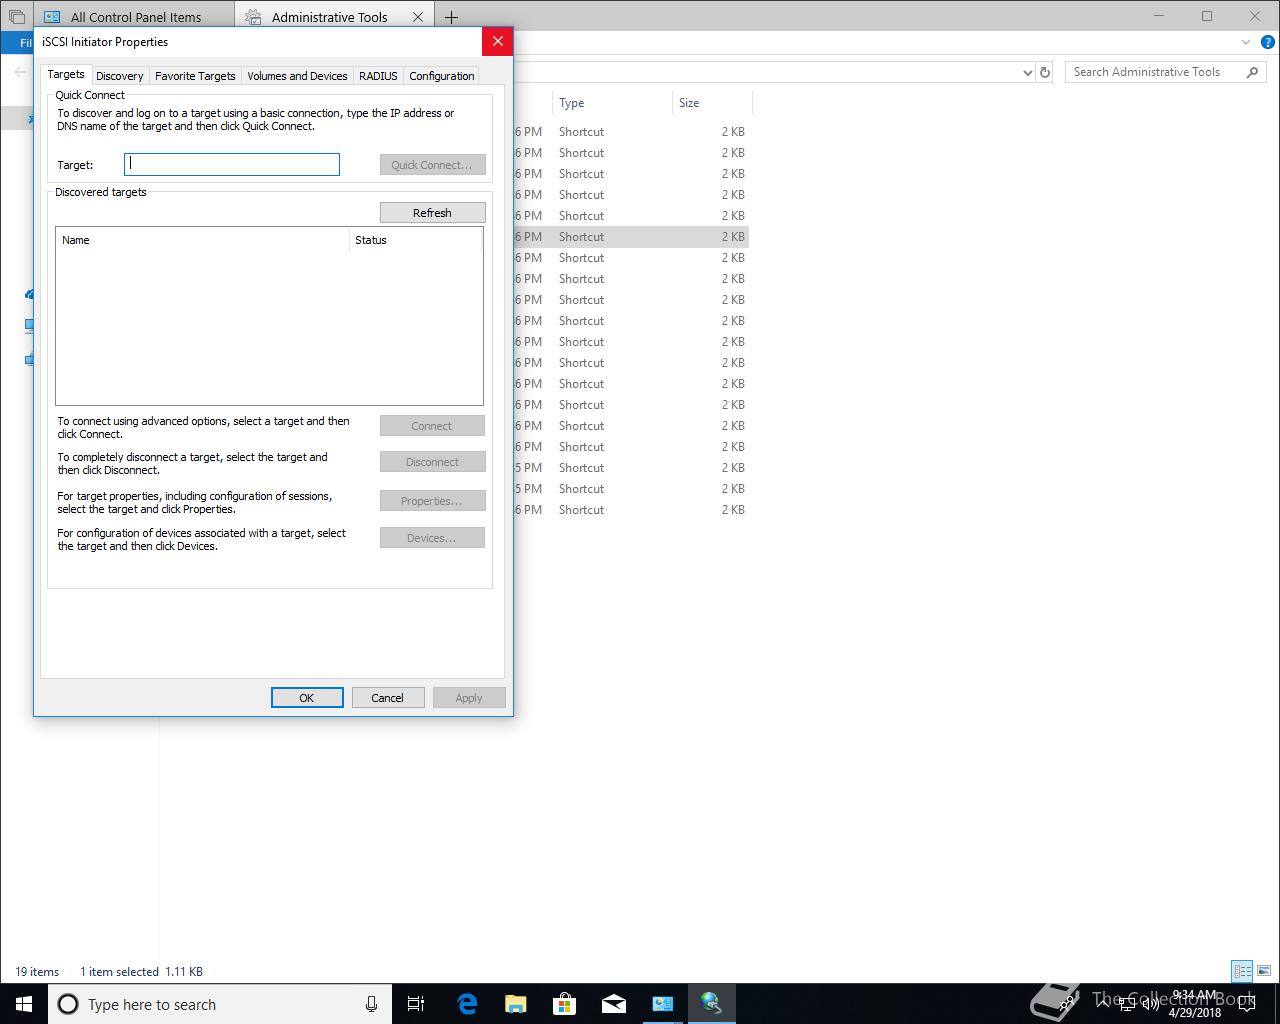Open the Configuration tab
Image resolution: width=1280 pixels, height=1024 pixels.
point(441,76)
